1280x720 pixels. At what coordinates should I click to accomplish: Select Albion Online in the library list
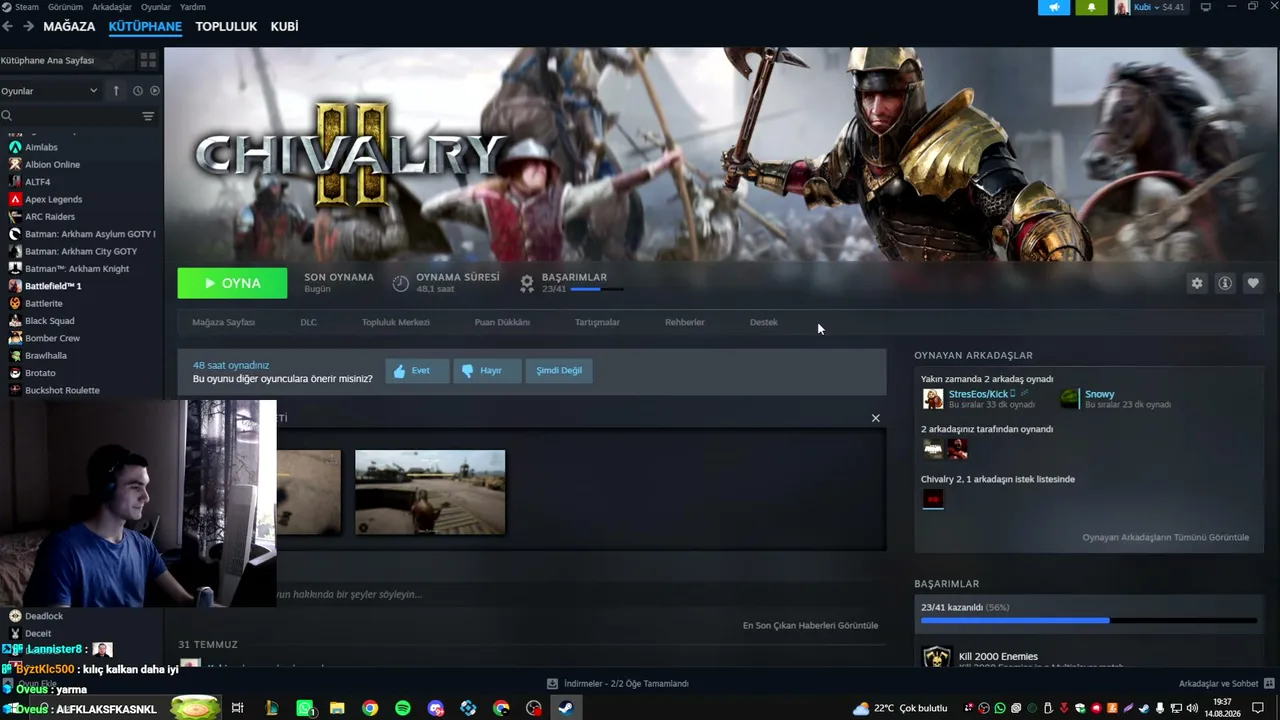point(52,164)
